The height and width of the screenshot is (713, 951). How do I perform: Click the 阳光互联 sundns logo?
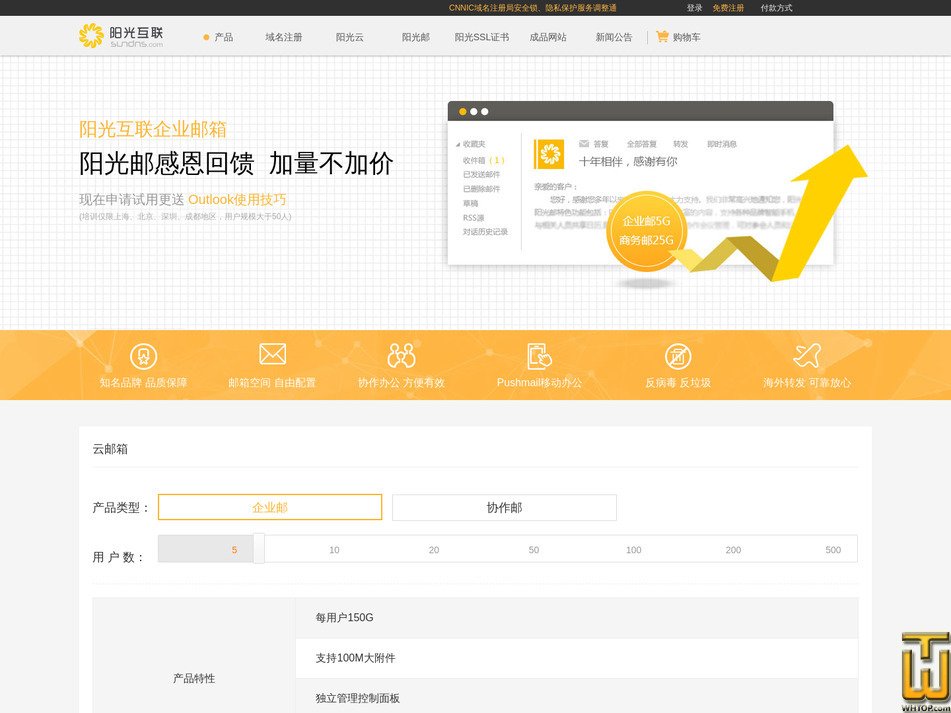tap(121, 36)
